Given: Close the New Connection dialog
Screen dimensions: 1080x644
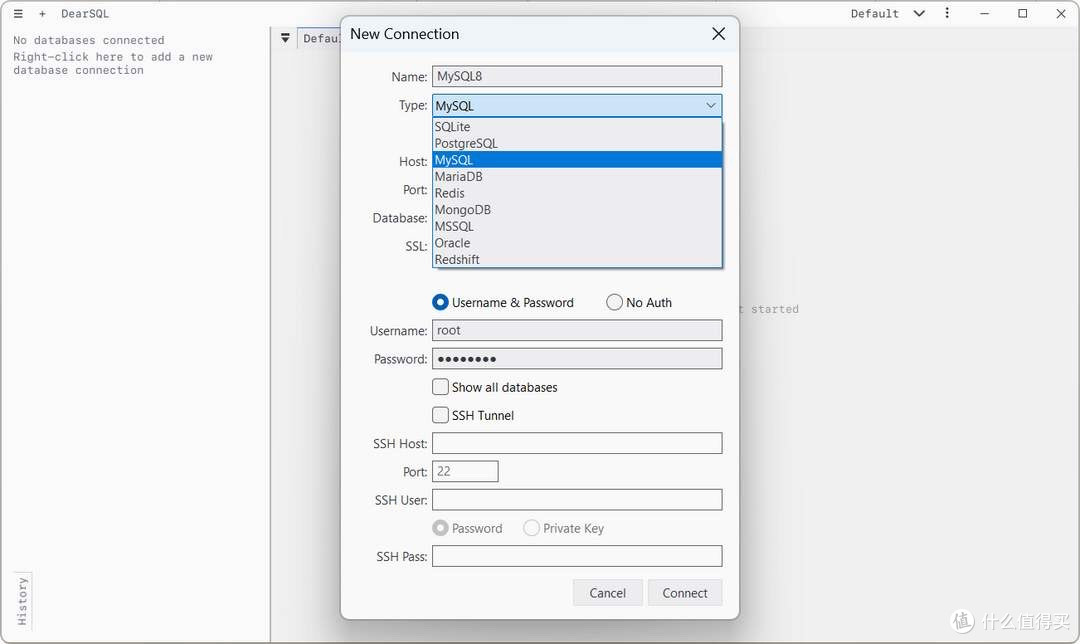Looking at the screenshot, I should (x=718, y=34).
